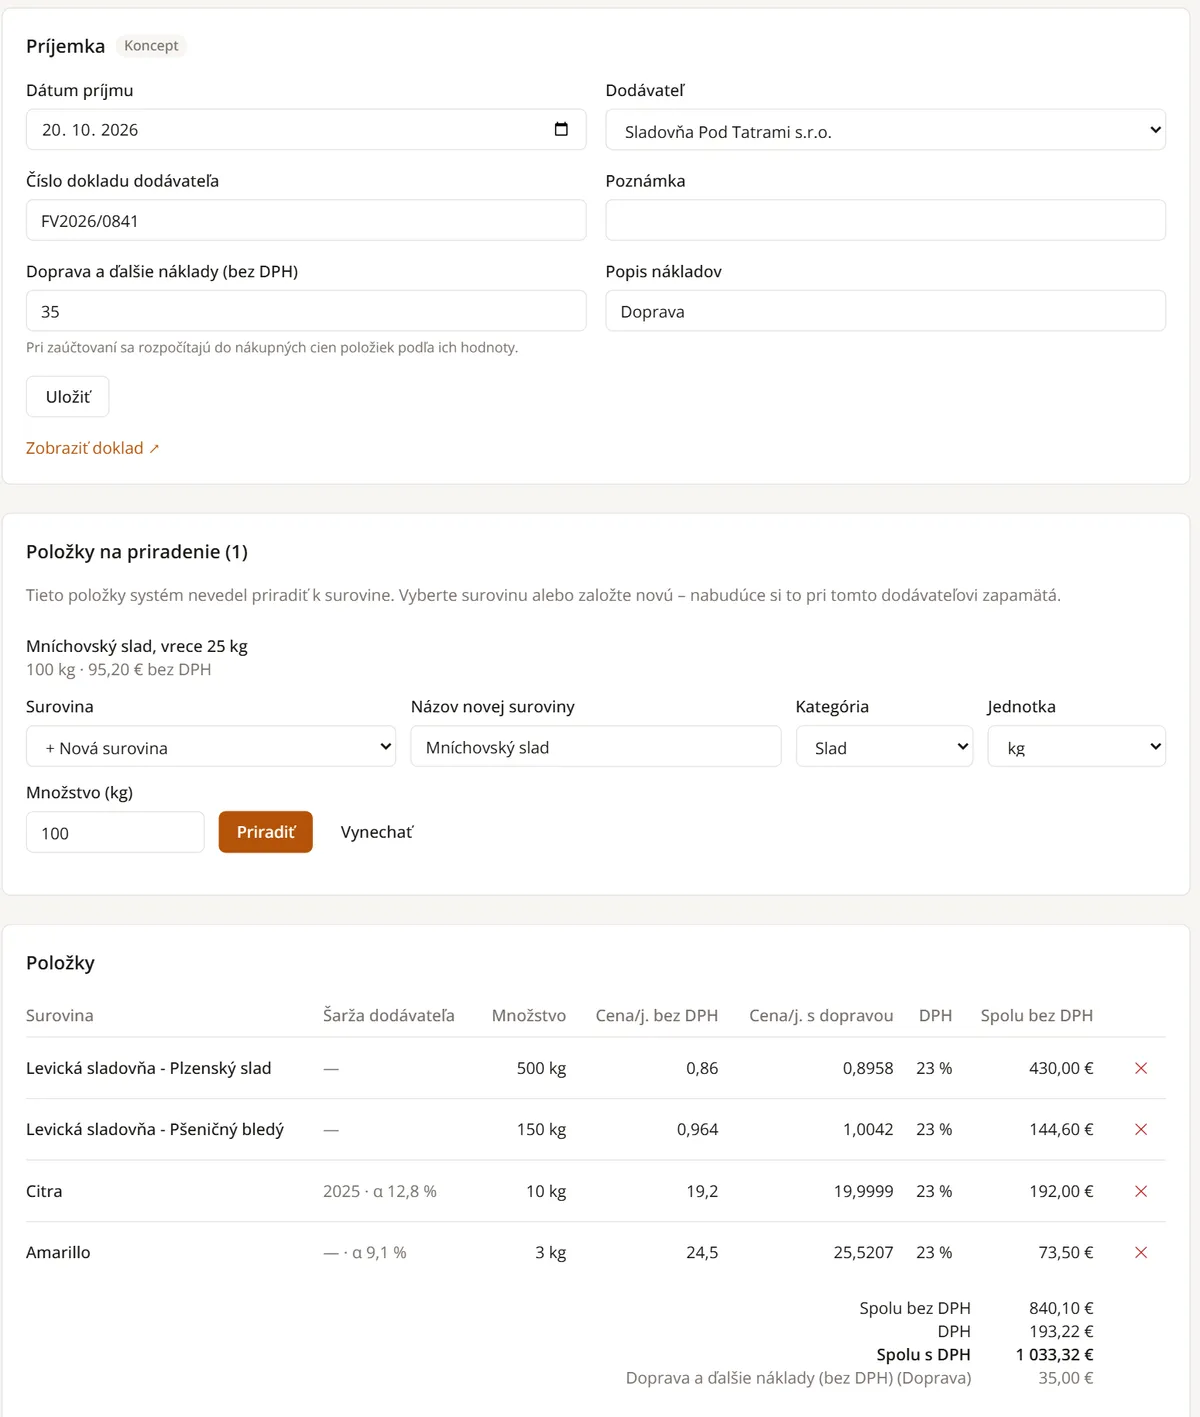This screenshot has width=1200, height=1417.
Task: Edit the Doprava a ďalšie náklady amount field
Action: [306, 311]
